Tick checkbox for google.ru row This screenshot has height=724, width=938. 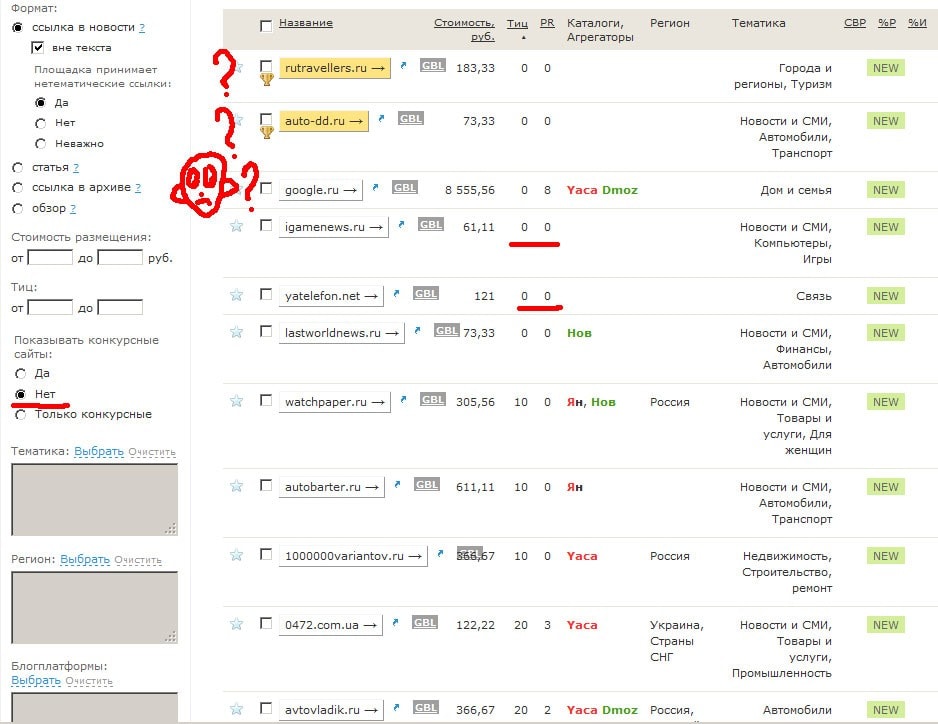click(266, 188)
